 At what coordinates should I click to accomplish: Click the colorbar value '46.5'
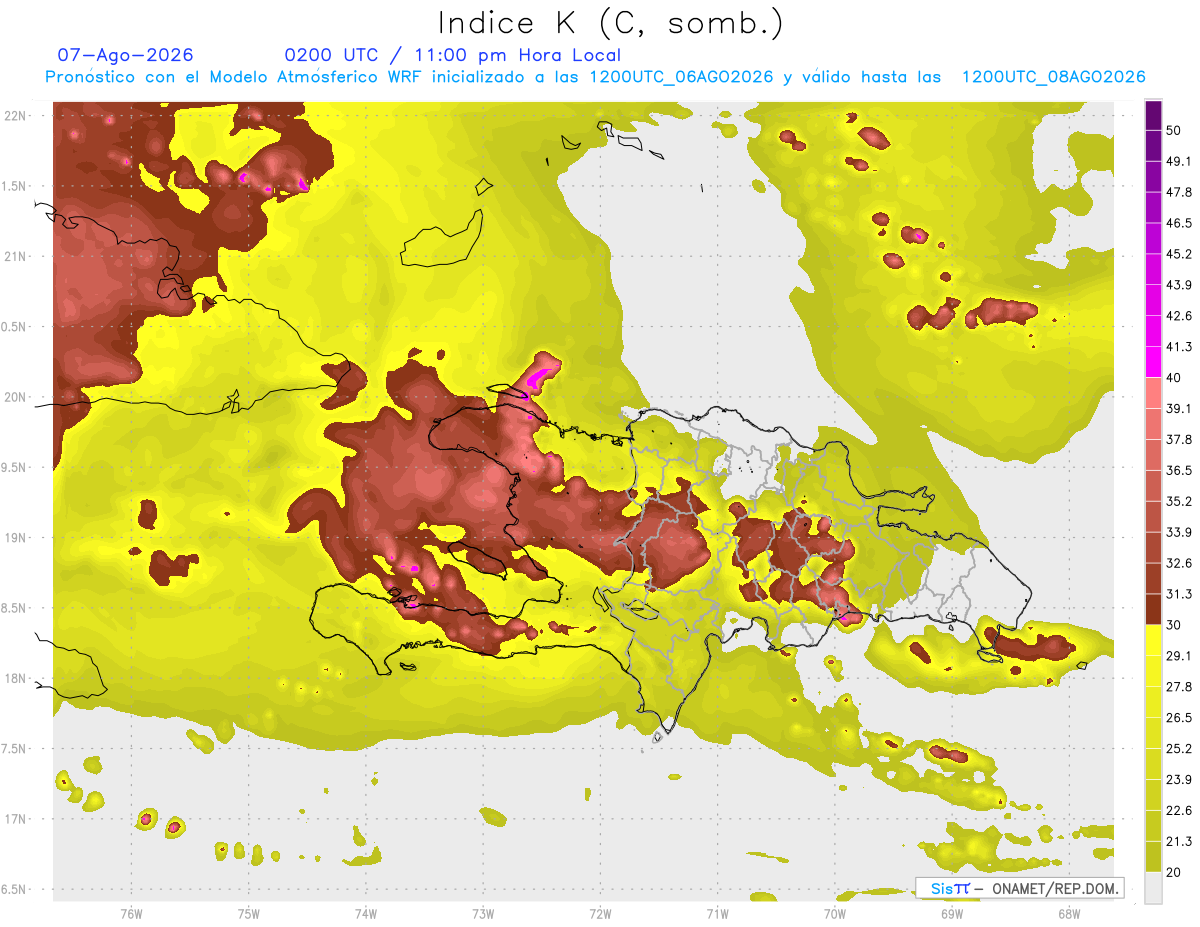tap(1179, 224)
